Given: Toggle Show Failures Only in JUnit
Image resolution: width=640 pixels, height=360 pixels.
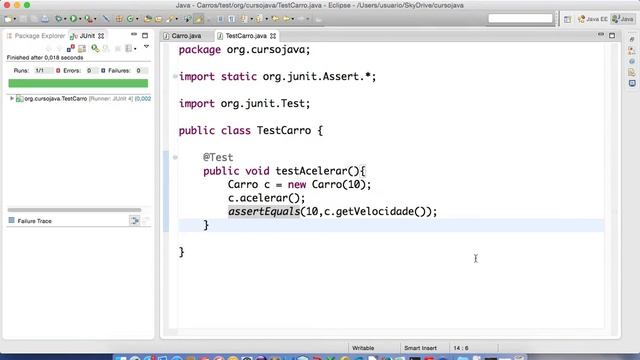Looking at the screenshot, I should tap(71, 49).
